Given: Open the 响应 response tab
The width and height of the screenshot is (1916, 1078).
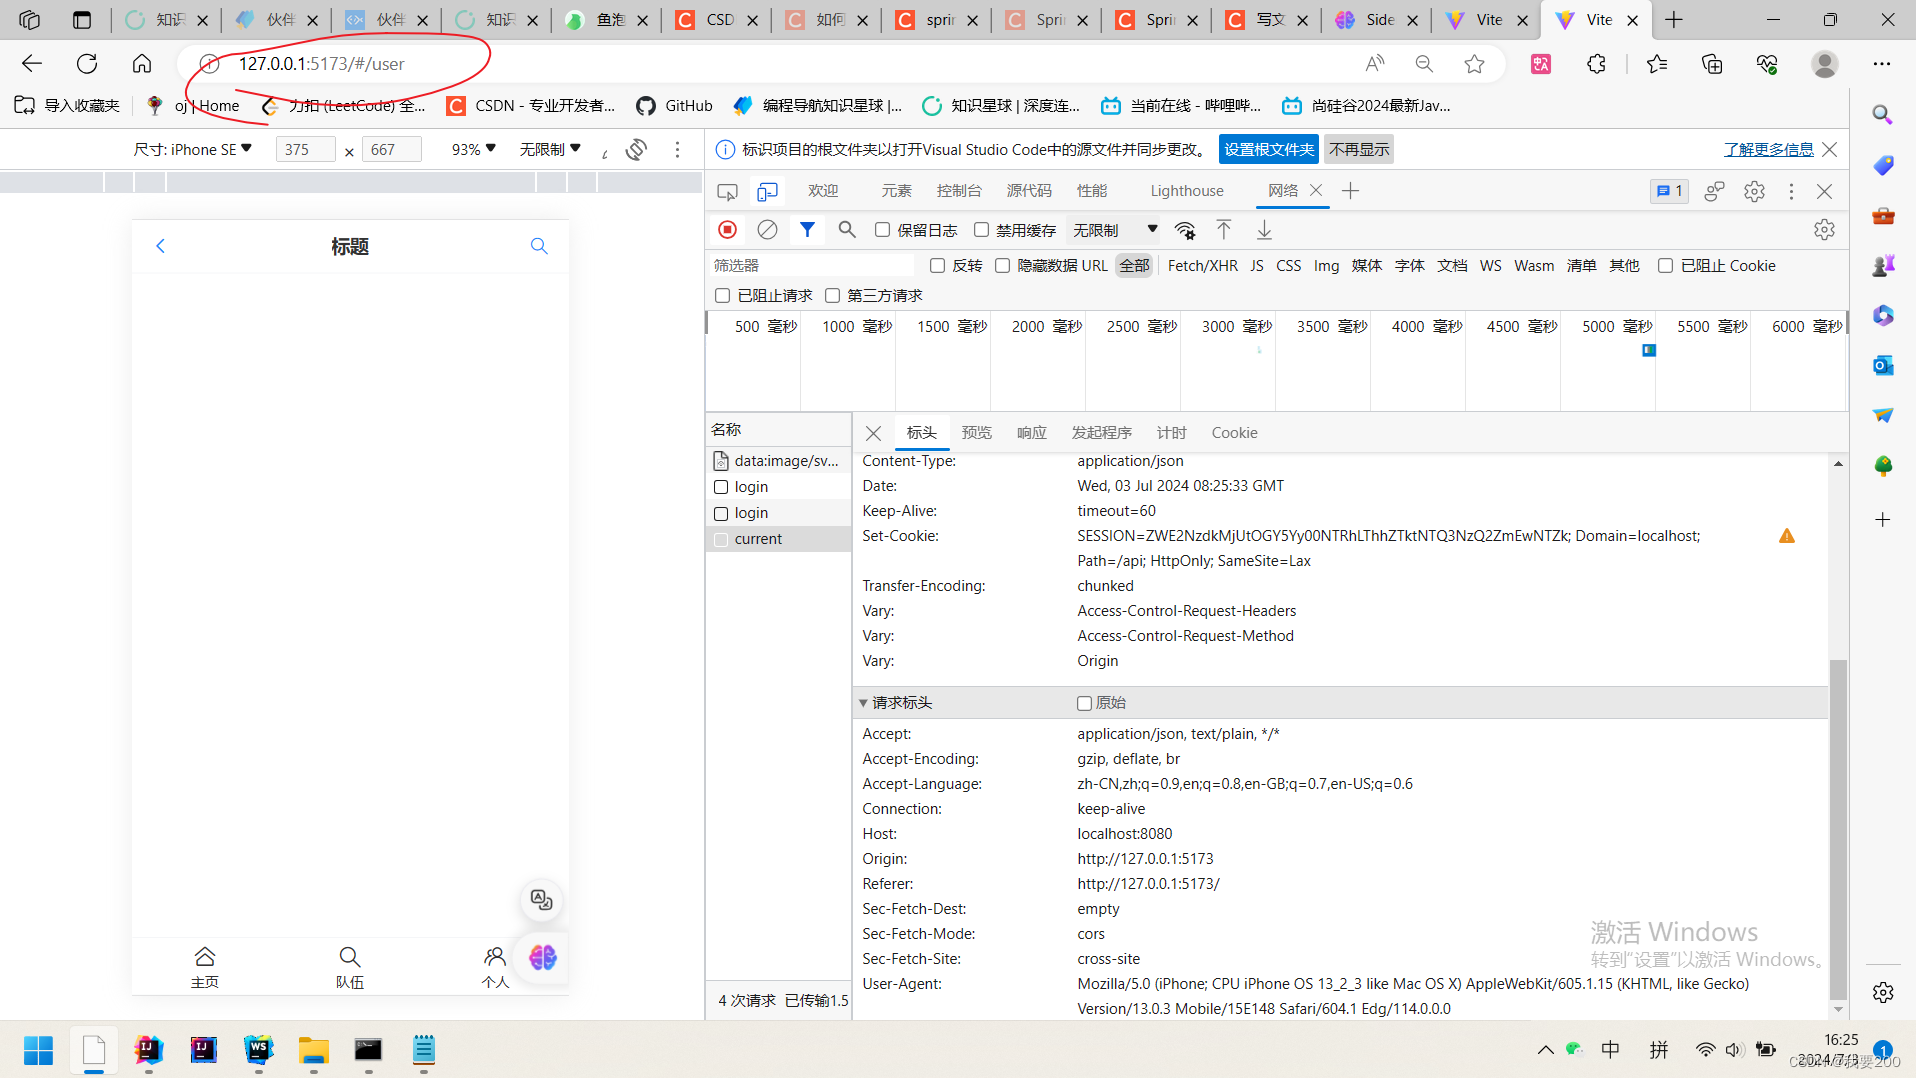Looking at the screenshot, I should [1031, 433].
